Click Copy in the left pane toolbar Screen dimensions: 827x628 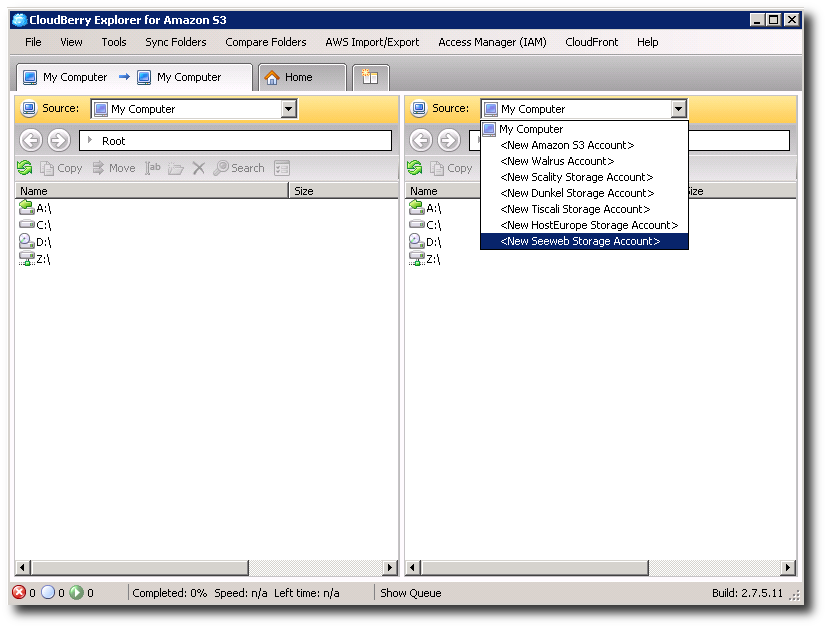62,168
